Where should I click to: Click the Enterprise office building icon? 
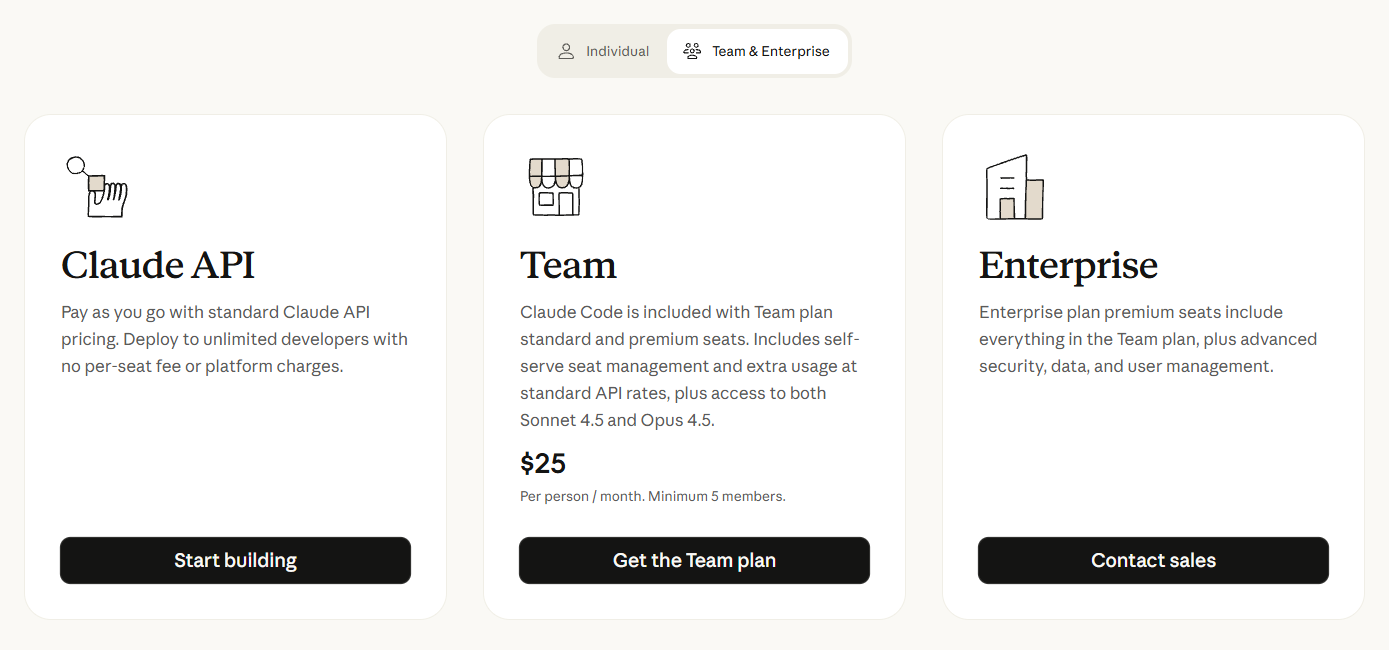[1014, 188]
